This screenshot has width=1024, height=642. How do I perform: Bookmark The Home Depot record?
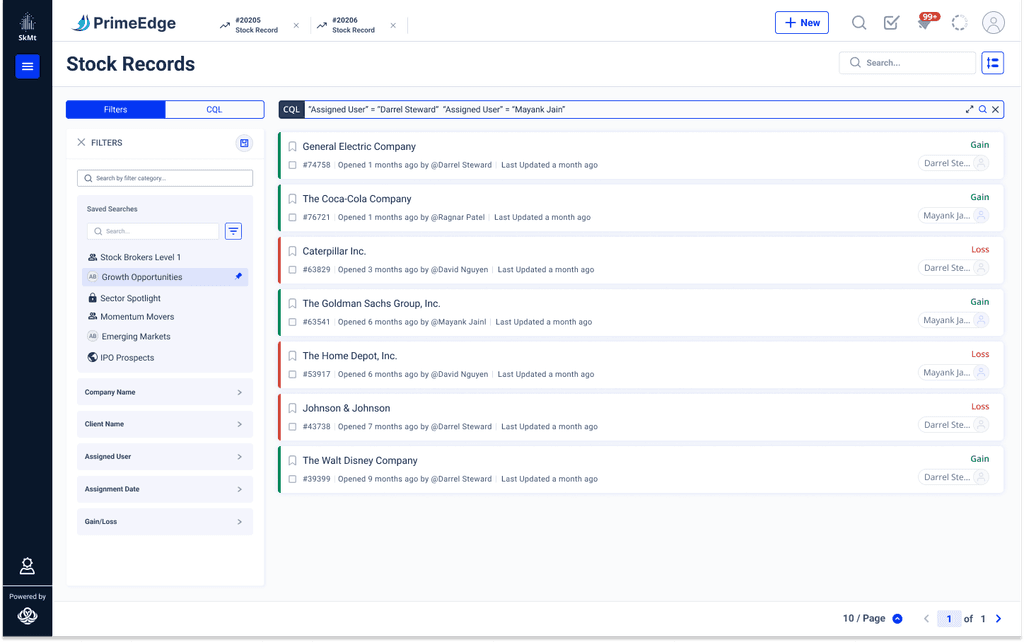click(x=293, y=356)
